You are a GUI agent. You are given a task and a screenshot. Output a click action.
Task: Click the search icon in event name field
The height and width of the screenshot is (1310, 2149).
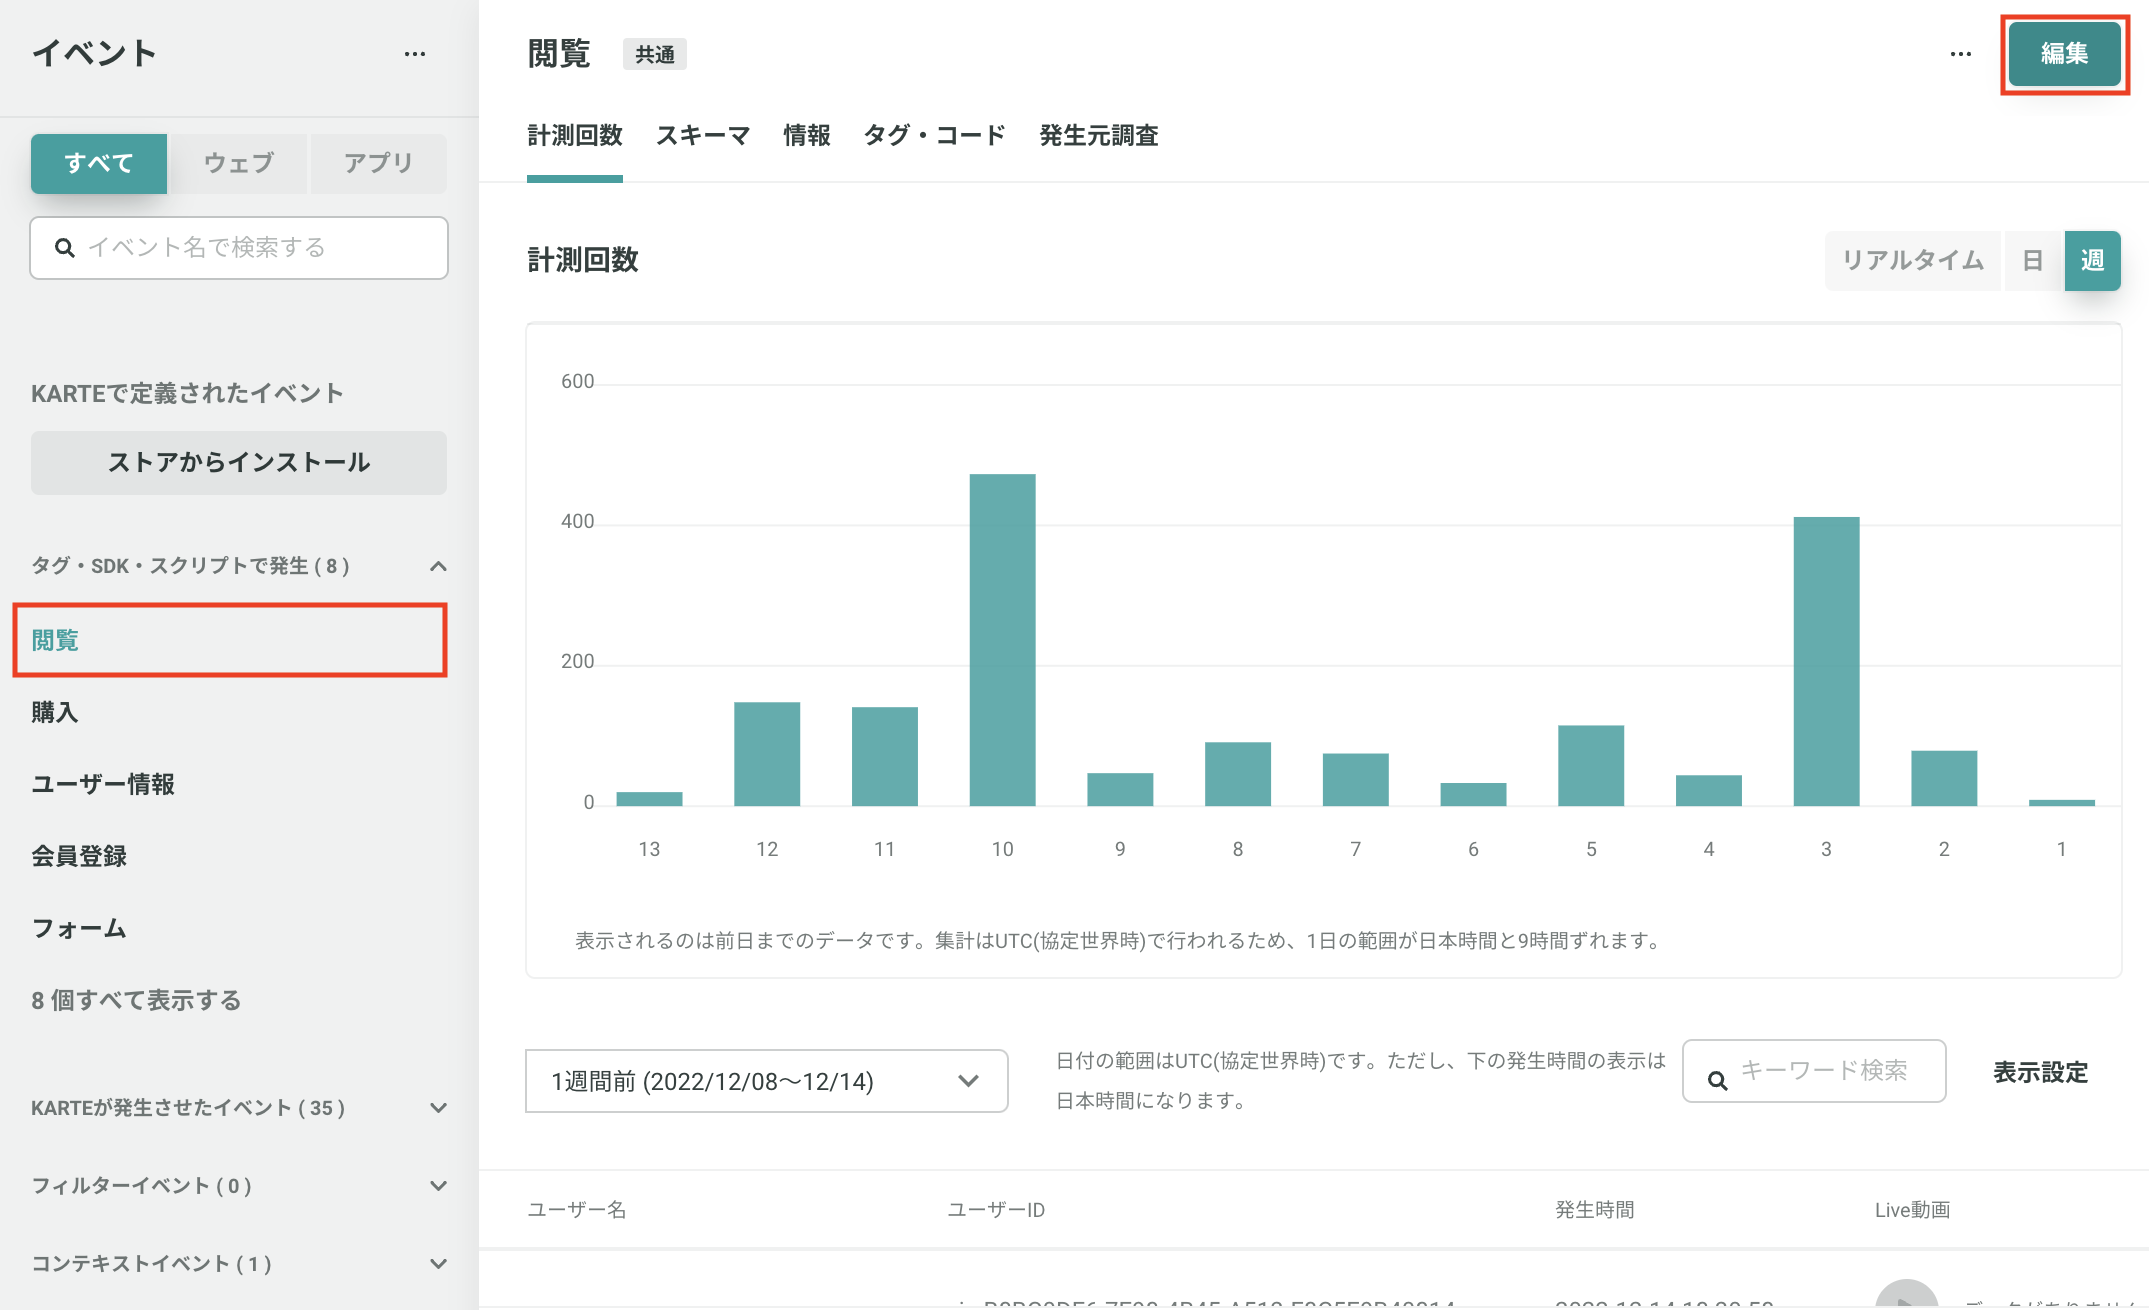click(x=65, y=248)
